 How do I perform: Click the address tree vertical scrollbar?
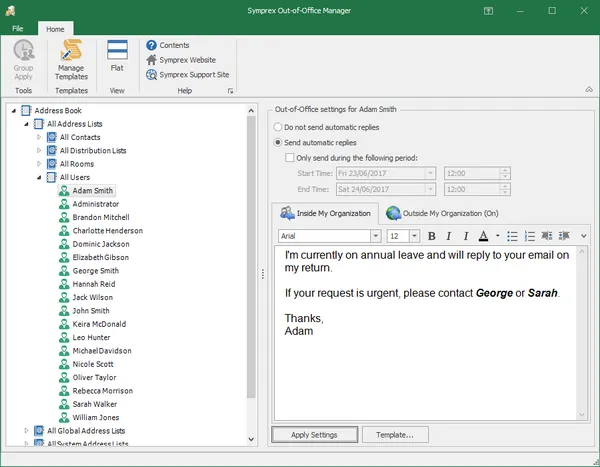pyautogui.click(x=251, y=256)
